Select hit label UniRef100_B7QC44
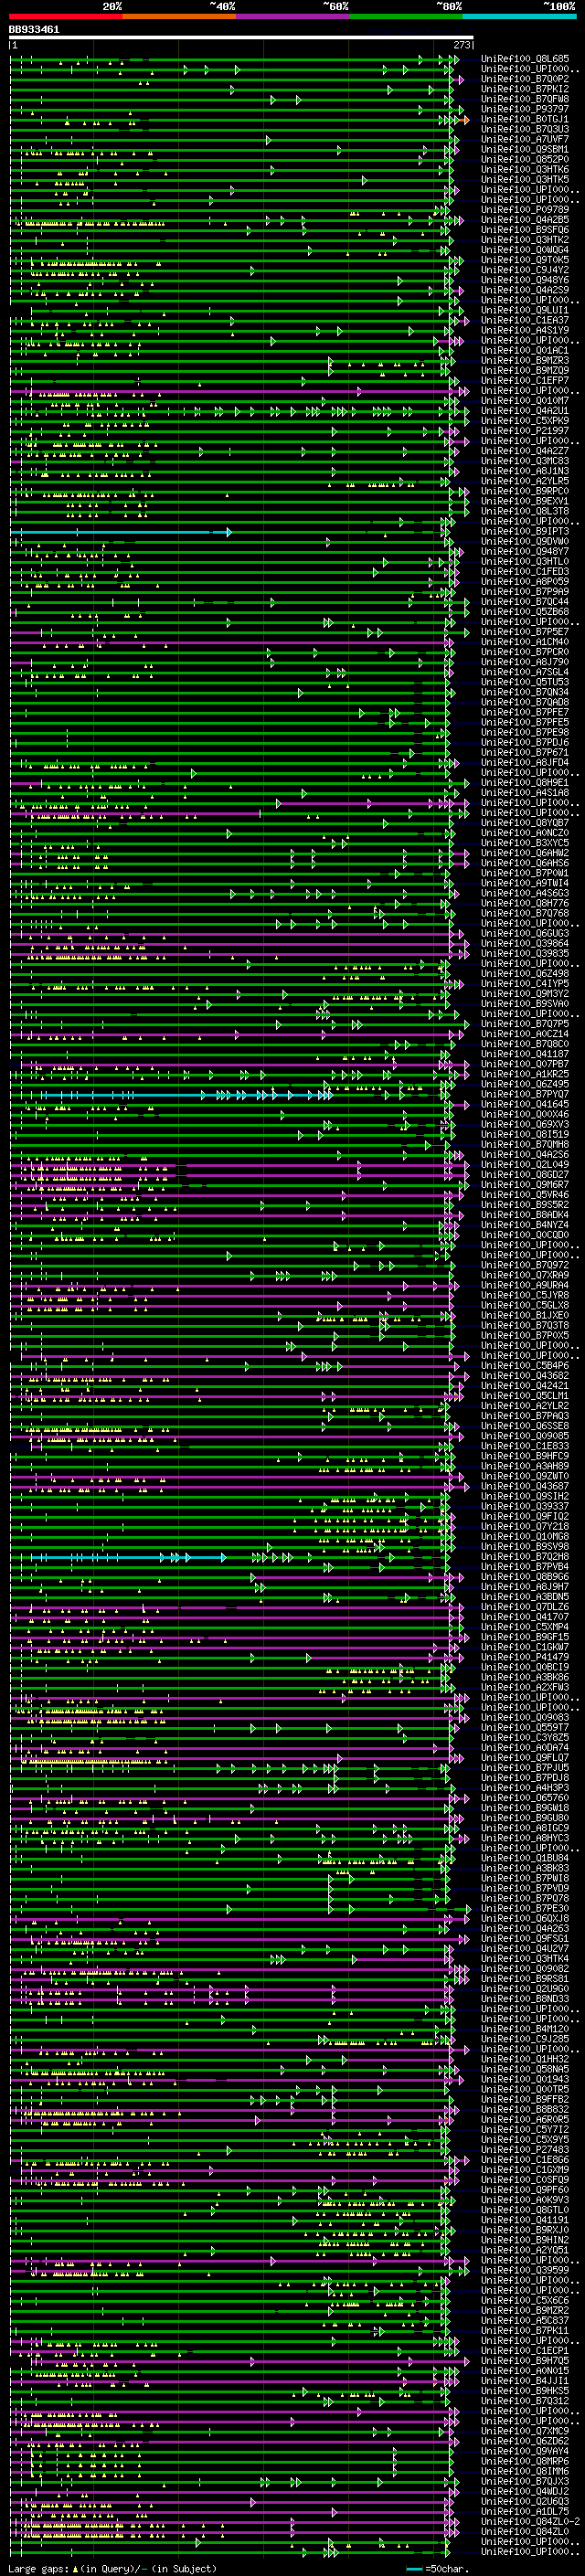This screenshot has height=2576, width=585. tap(525, 602)
